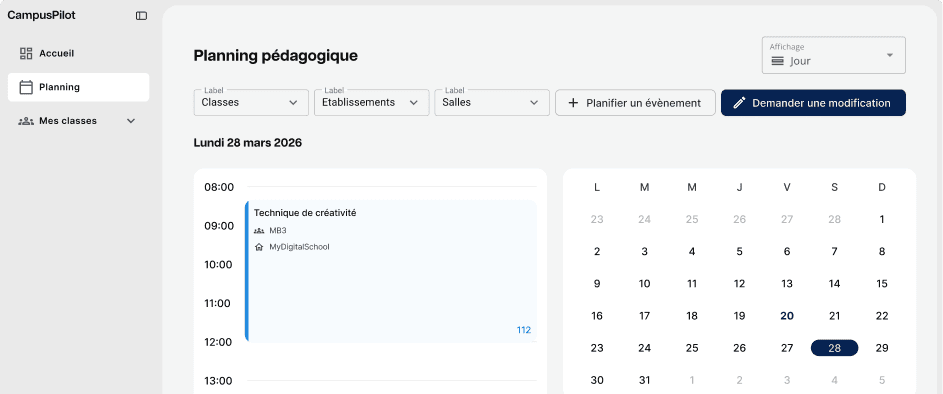Click Planifier un évènement button
Image resolution: width=943 pixels, height=394 pixels.
point(635,103)
